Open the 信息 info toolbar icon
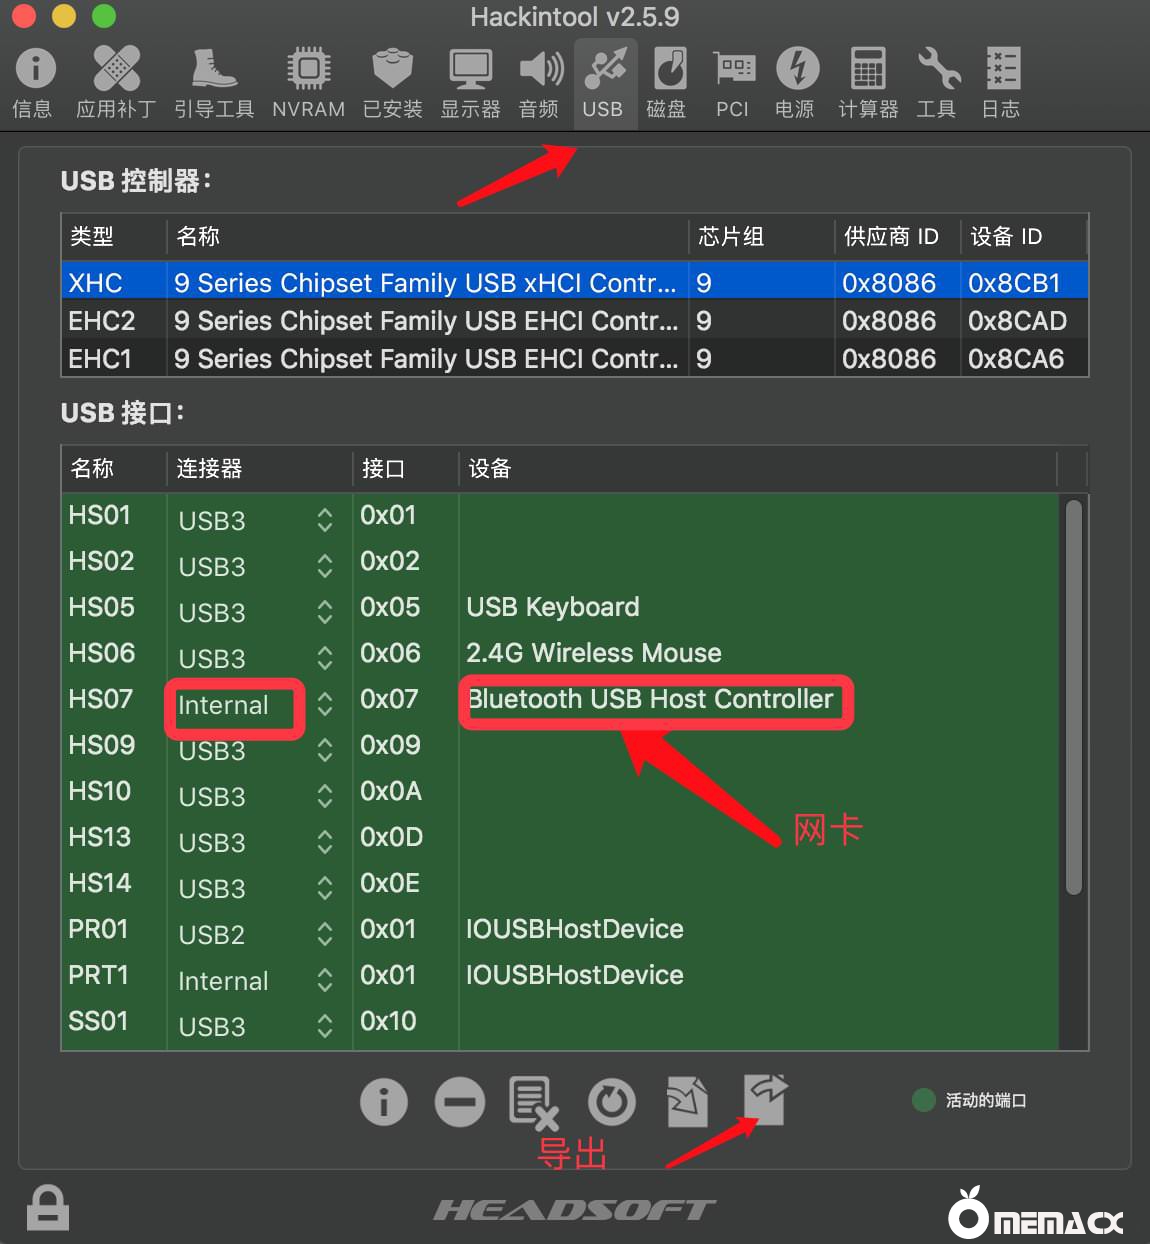The image size is (1150, 1244). coord(35,82)
